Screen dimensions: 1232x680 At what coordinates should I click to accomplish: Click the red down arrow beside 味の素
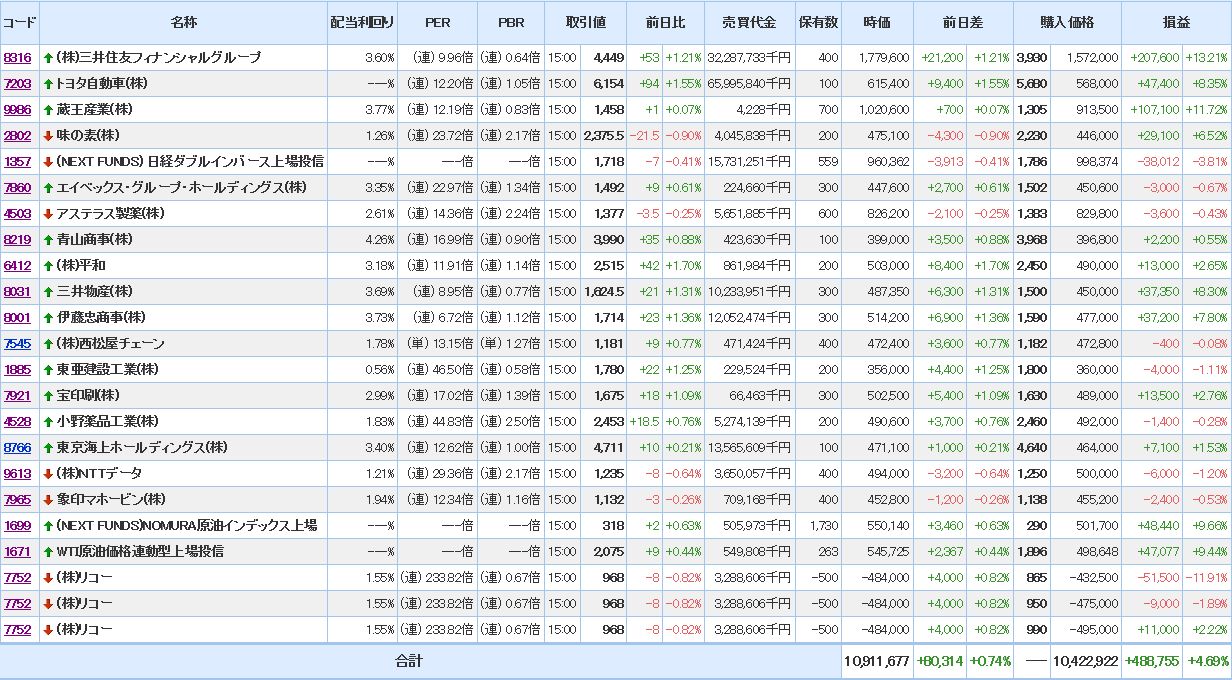tap(48, 135)
